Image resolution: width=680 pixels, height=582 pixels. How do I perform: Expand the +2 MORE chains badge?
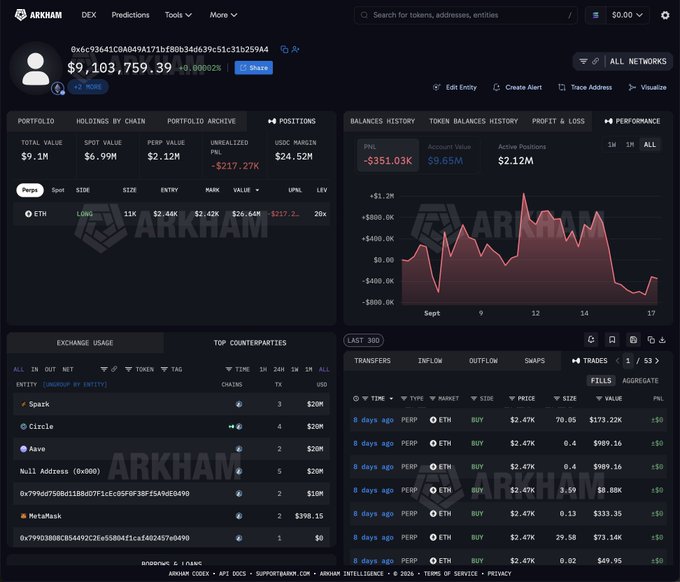click(x=88, y=87)
